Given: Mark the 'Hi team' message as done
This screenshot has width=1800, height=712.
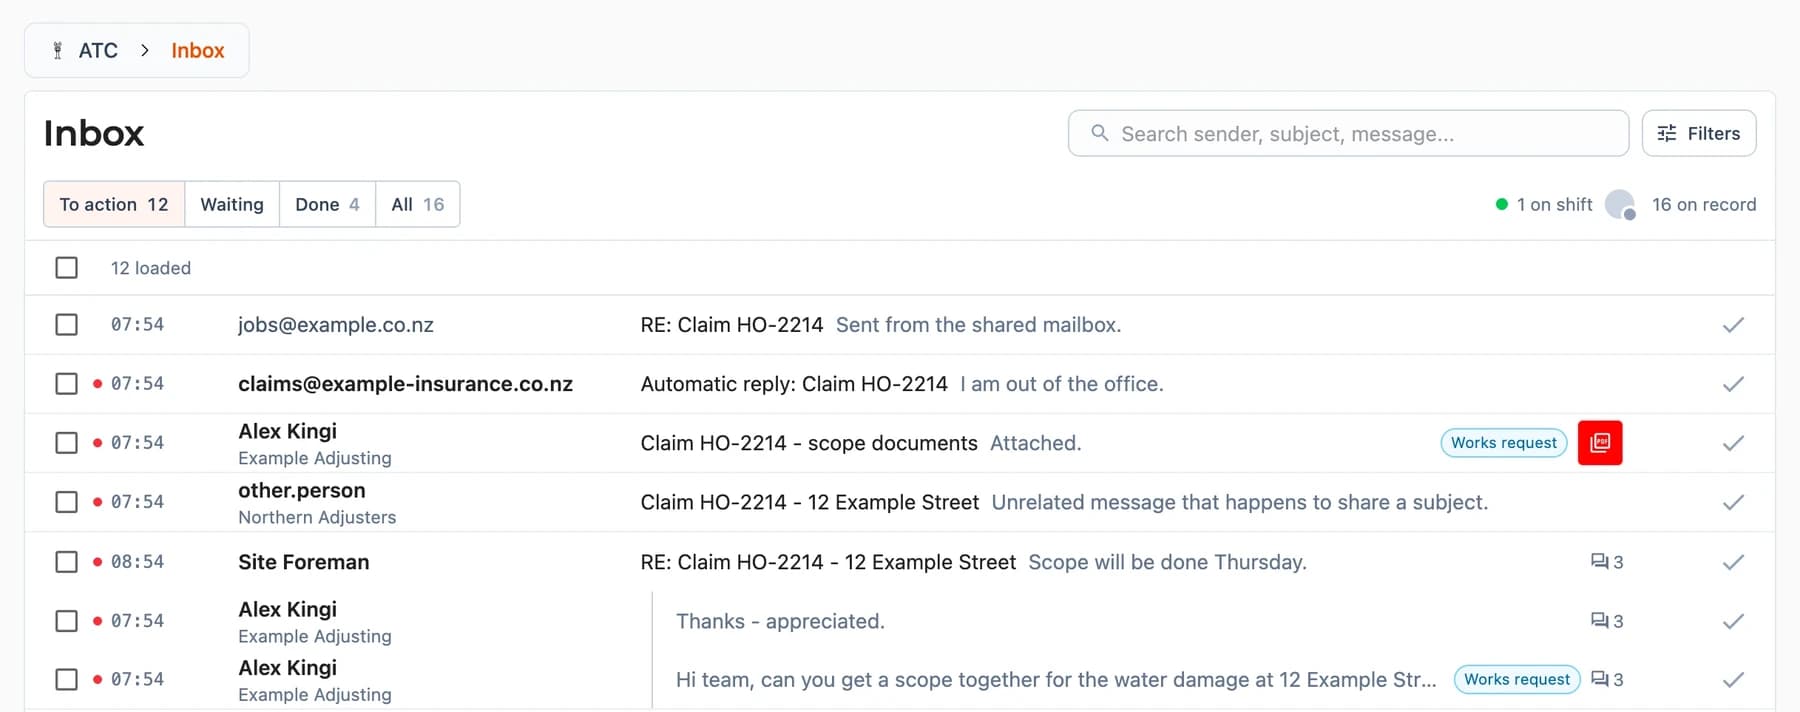Looking at the screenshot, I should 1733,680.
